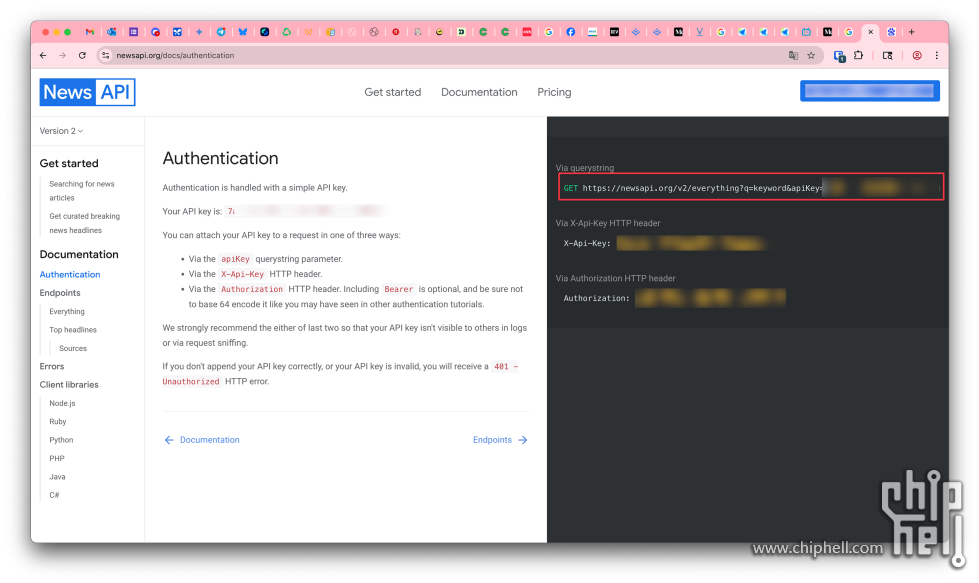Click the Bearer code term
This screenshot has width=979, height=583.
pos(398,289)
